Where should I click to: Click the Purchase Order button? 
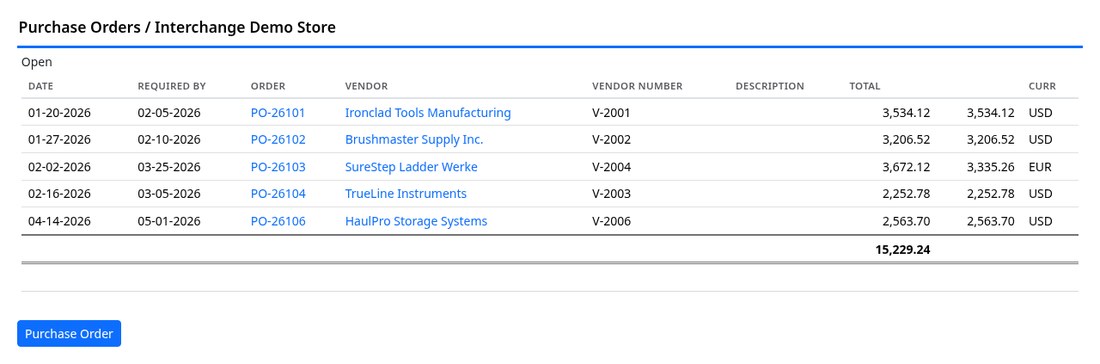coord(69,334)
